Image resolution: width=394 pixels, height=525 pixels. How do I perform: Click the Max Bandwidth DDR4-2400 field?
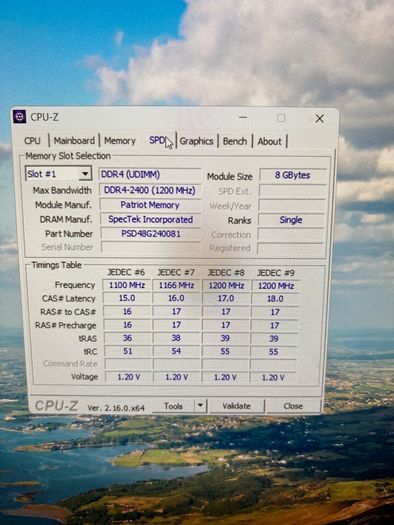(150, 190)
